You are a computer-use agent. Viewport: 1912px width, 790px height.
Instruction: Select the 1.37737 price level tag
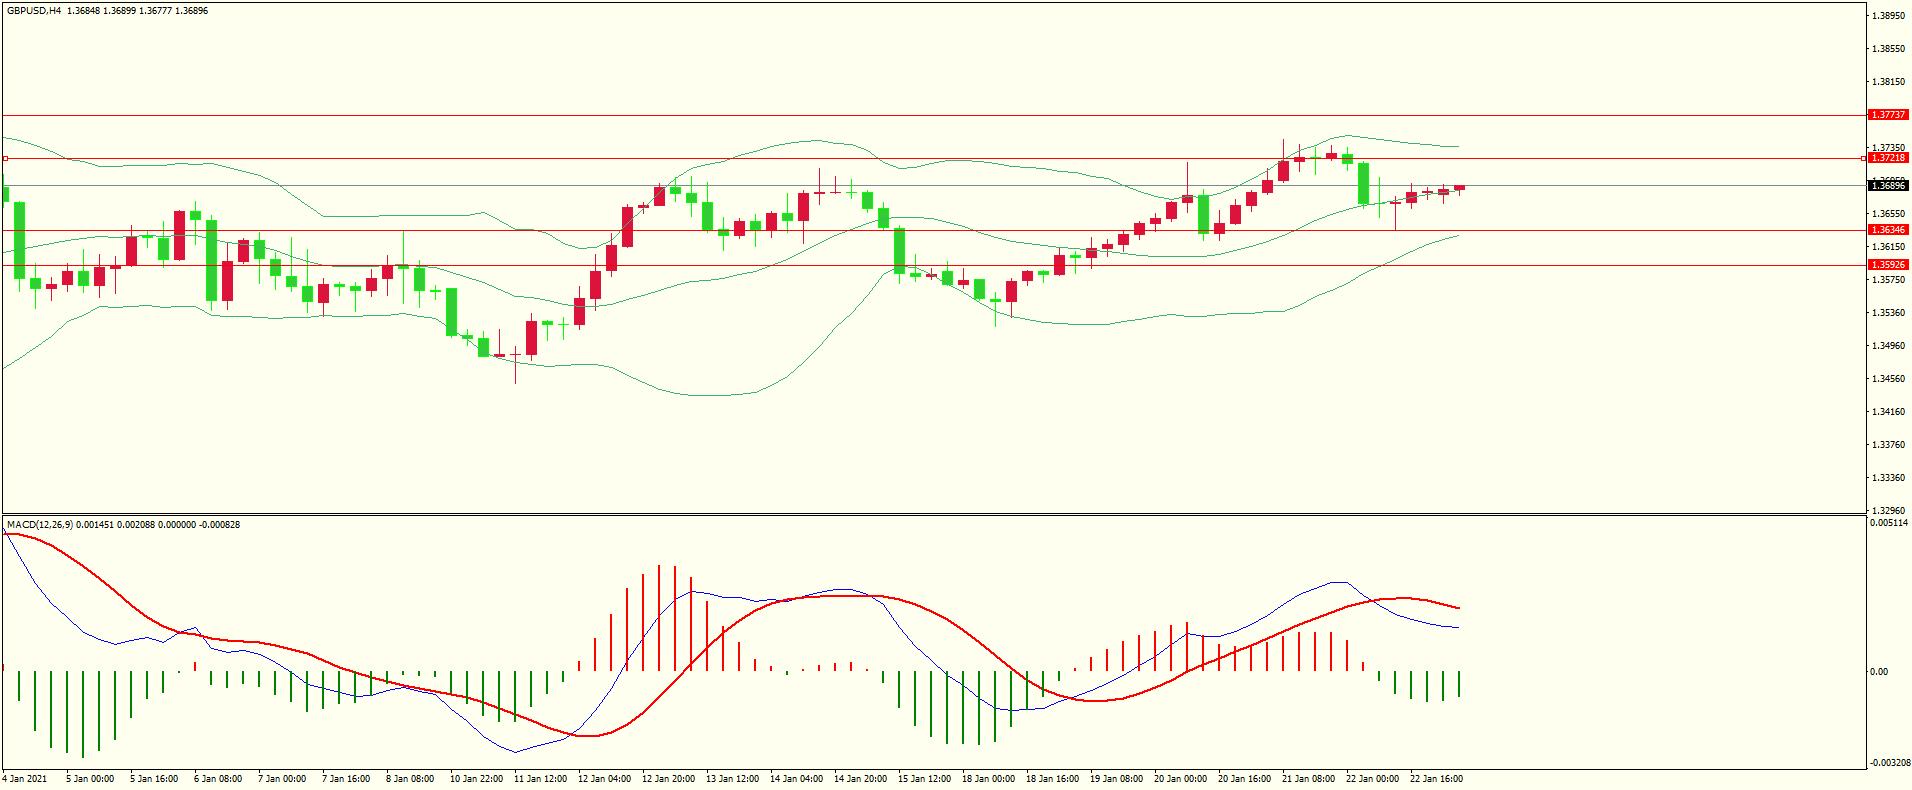pyautogui.click(x=1888, y=115)
